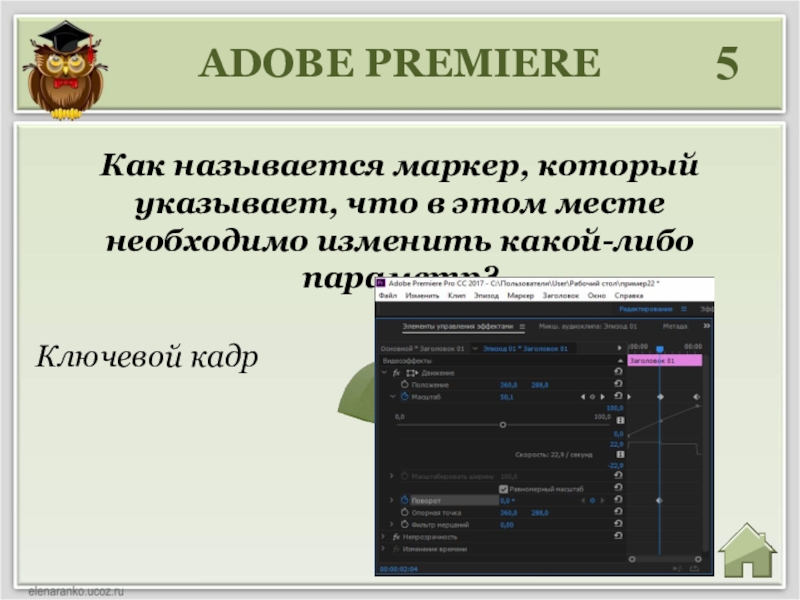Expand Изменение времени effect
Screen dimensions: 800x600
pyautogui.click(x=384, y=549)
